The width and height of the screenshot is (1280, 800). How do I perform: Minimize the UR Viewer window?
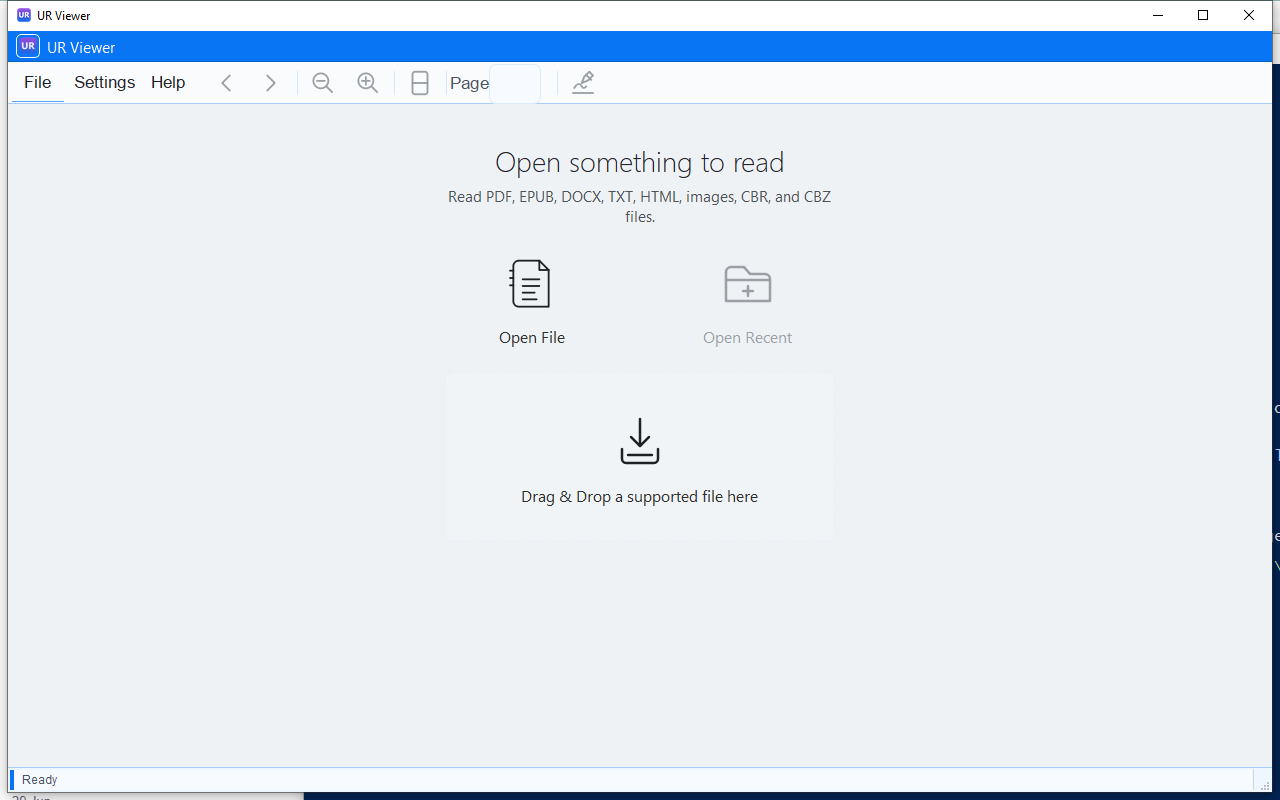click(1158, 15)
